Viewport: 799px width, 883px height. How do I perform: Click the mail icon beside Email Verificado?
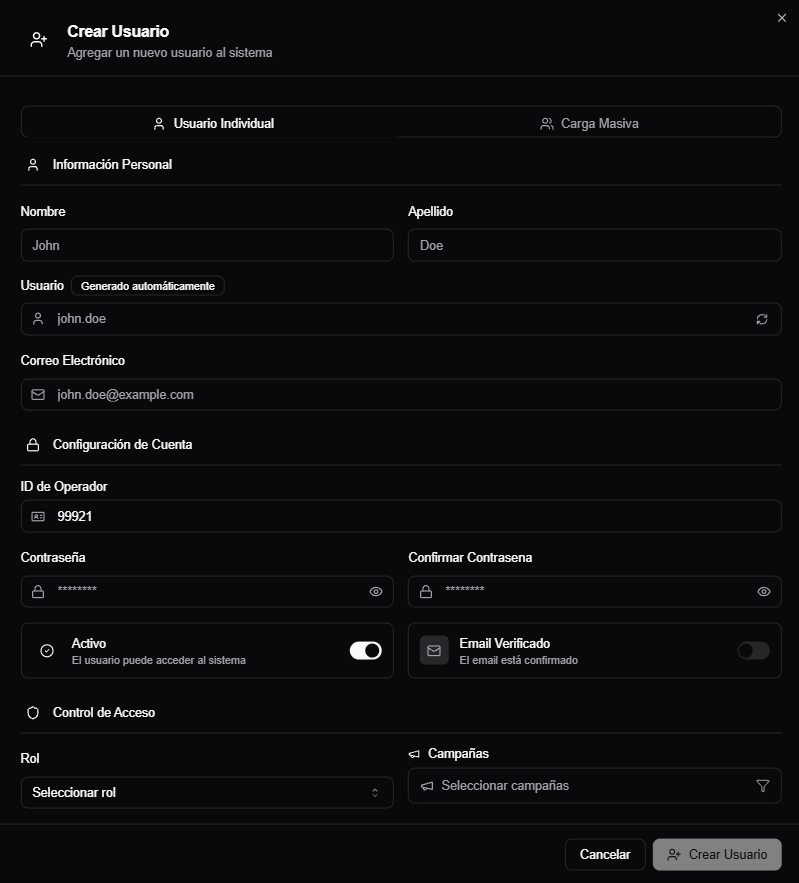tap(434, 650)
